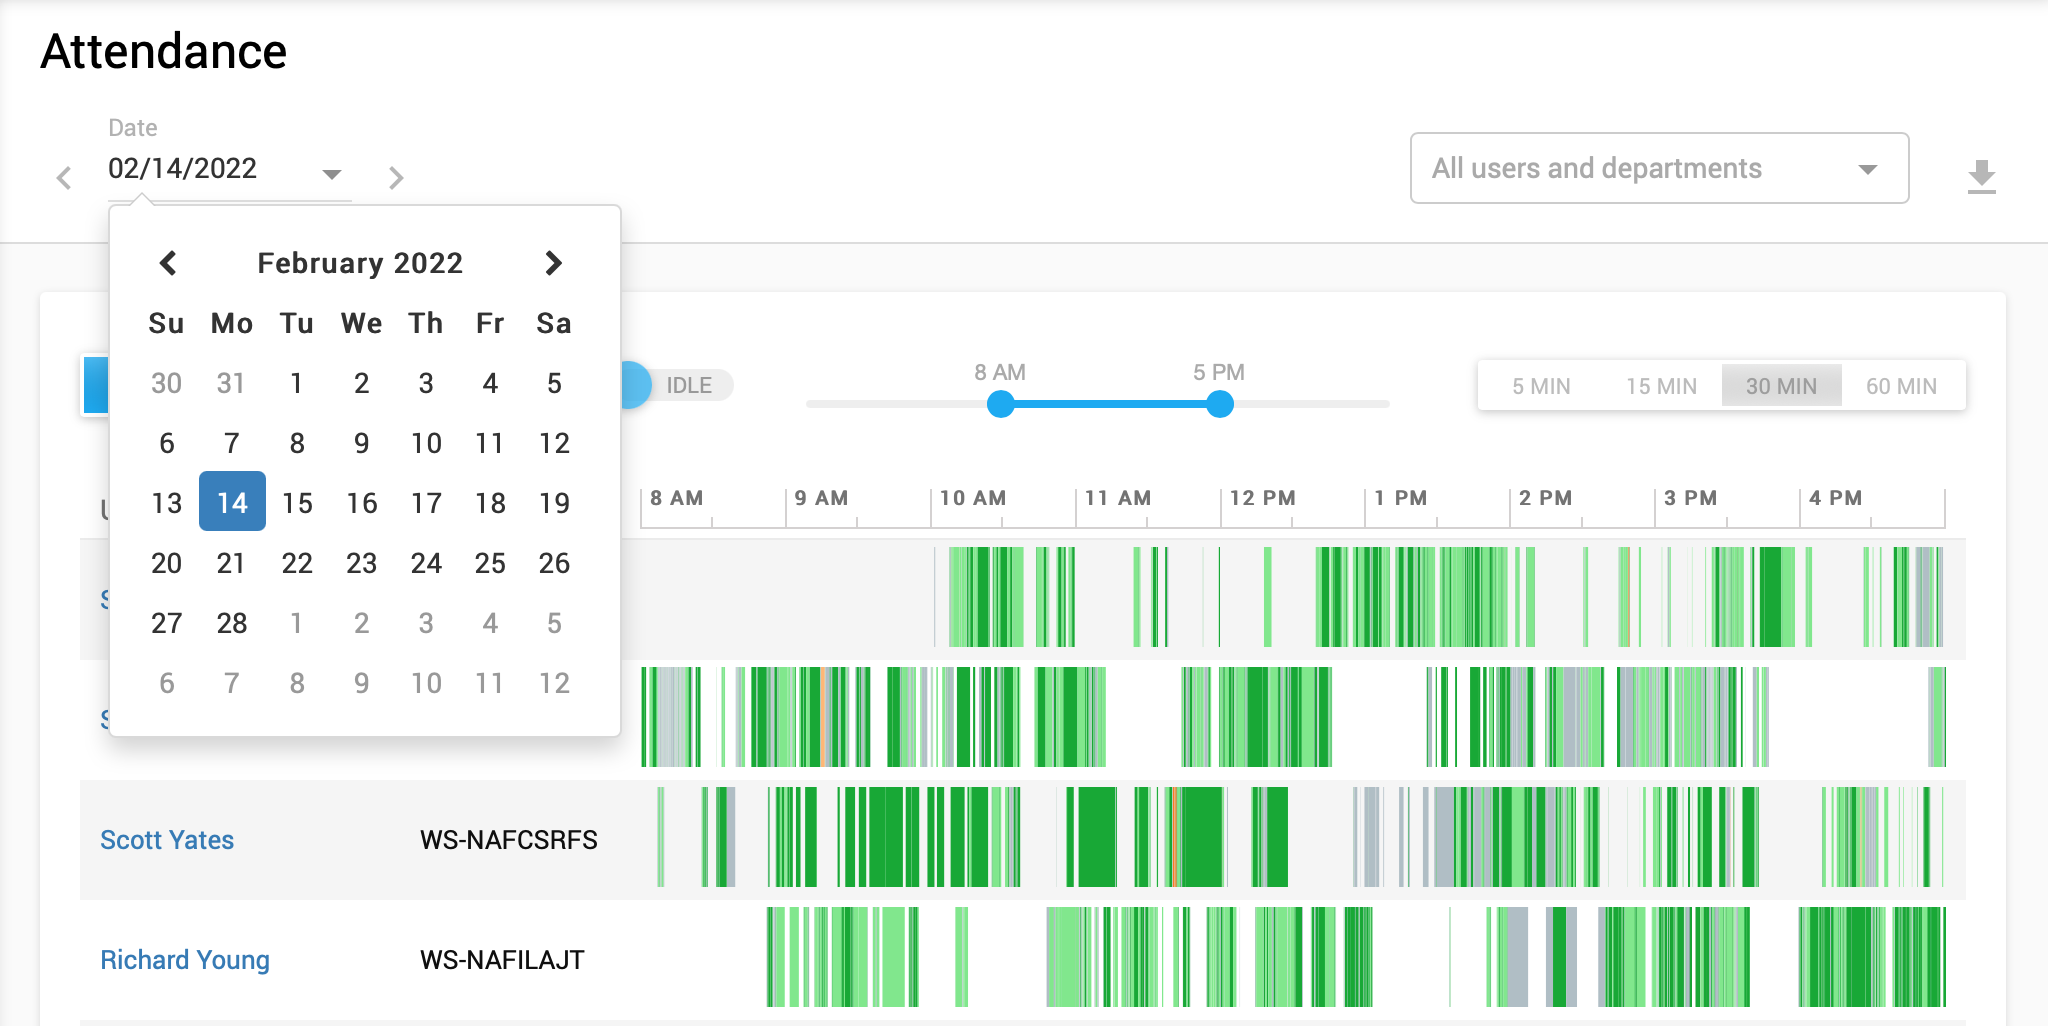Click the partially visible blue toggle icon
Screen dimensions: 2048x1026
pyautogui.click(x=96, y=385)
